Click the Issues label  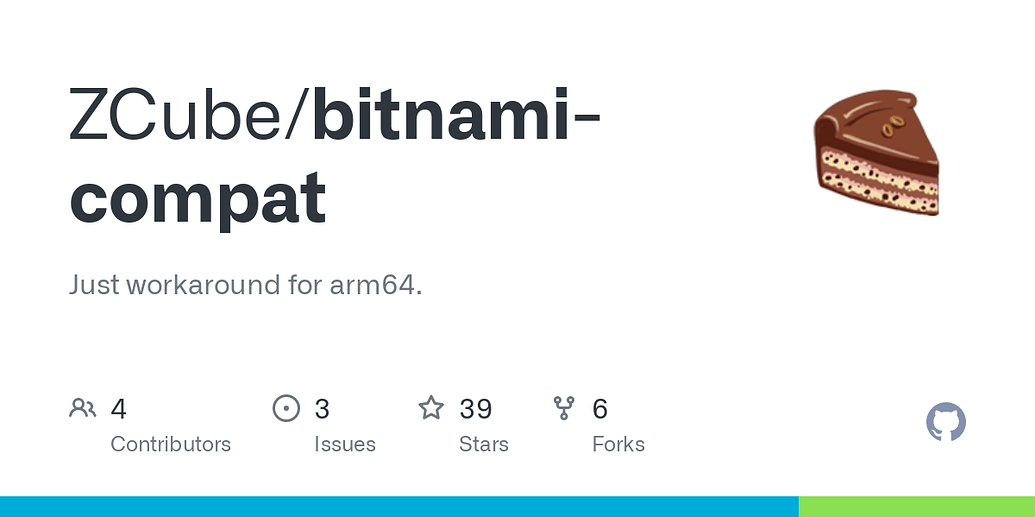pyautogui.click(x=345, y=444)
